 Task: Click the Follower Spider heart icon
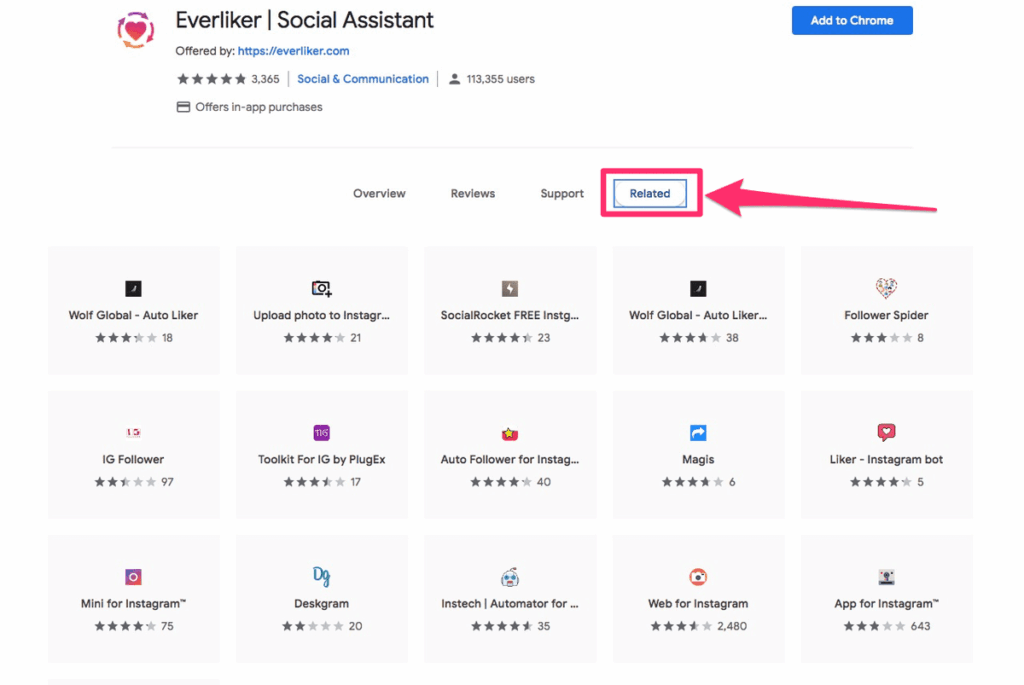886,288
